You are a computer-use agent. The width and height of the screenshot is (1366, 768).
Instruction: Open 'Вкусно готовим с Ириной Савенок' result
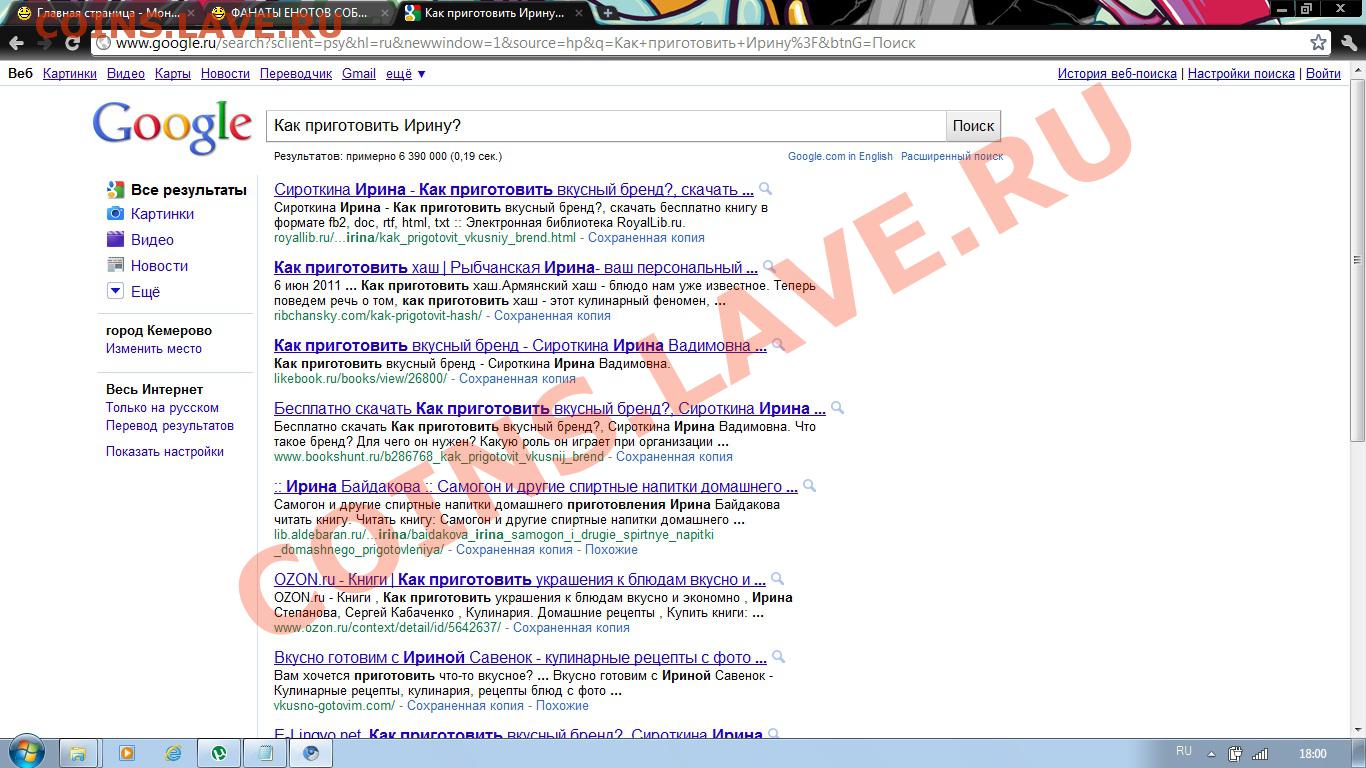pos(520,658)
